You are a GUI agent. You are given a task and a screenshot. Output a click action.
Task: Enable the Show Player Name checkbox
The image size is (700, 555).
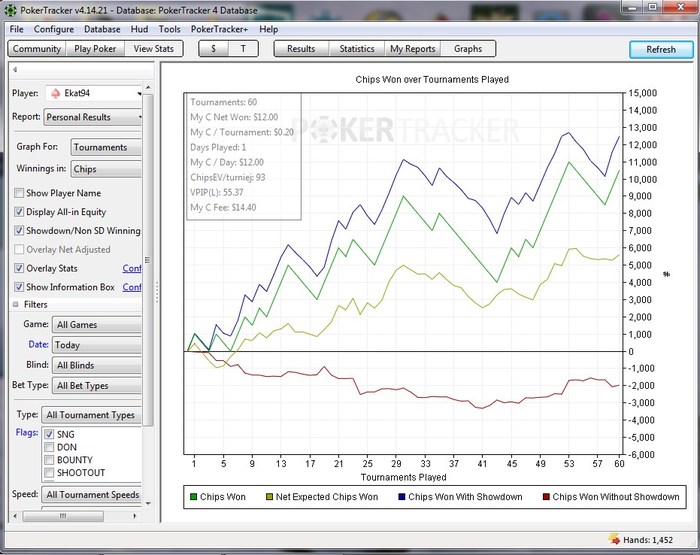click(x=19, y=193)
